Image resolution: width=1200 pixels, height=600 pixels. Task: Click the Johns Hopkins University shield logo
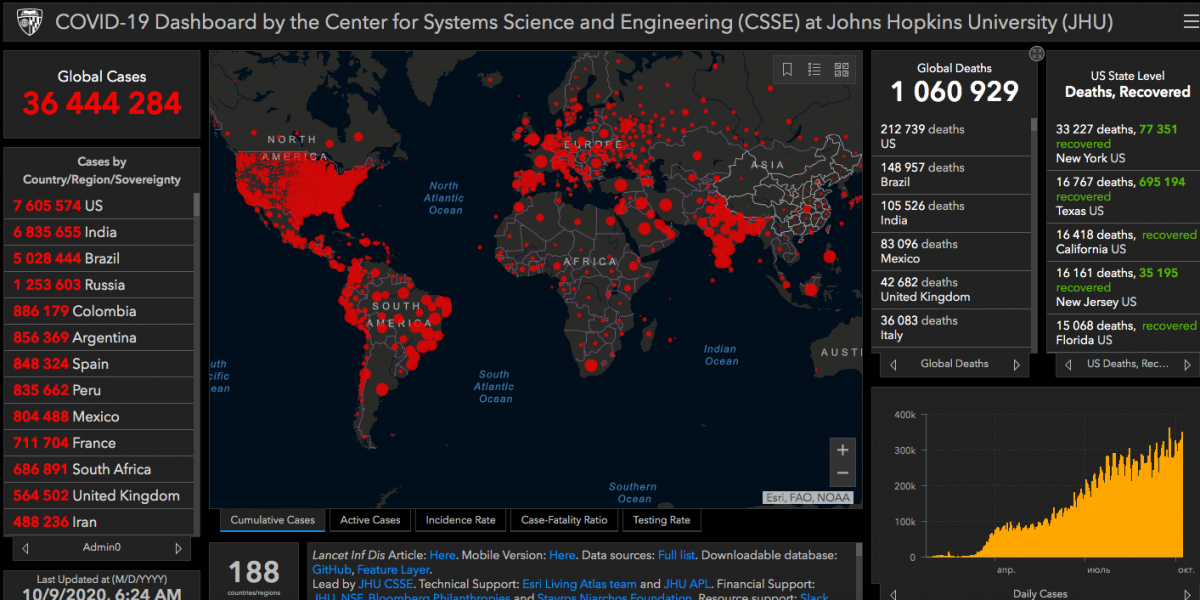click(x=29, y=21)
